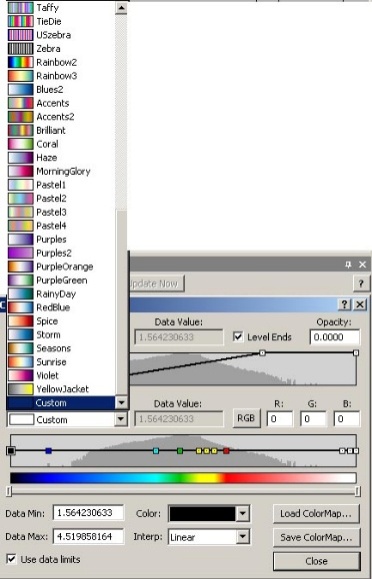This screenshot has height=579, width=372.
Task: Choose Accents2 in the colormap list
Action: (x=61, y=117)
